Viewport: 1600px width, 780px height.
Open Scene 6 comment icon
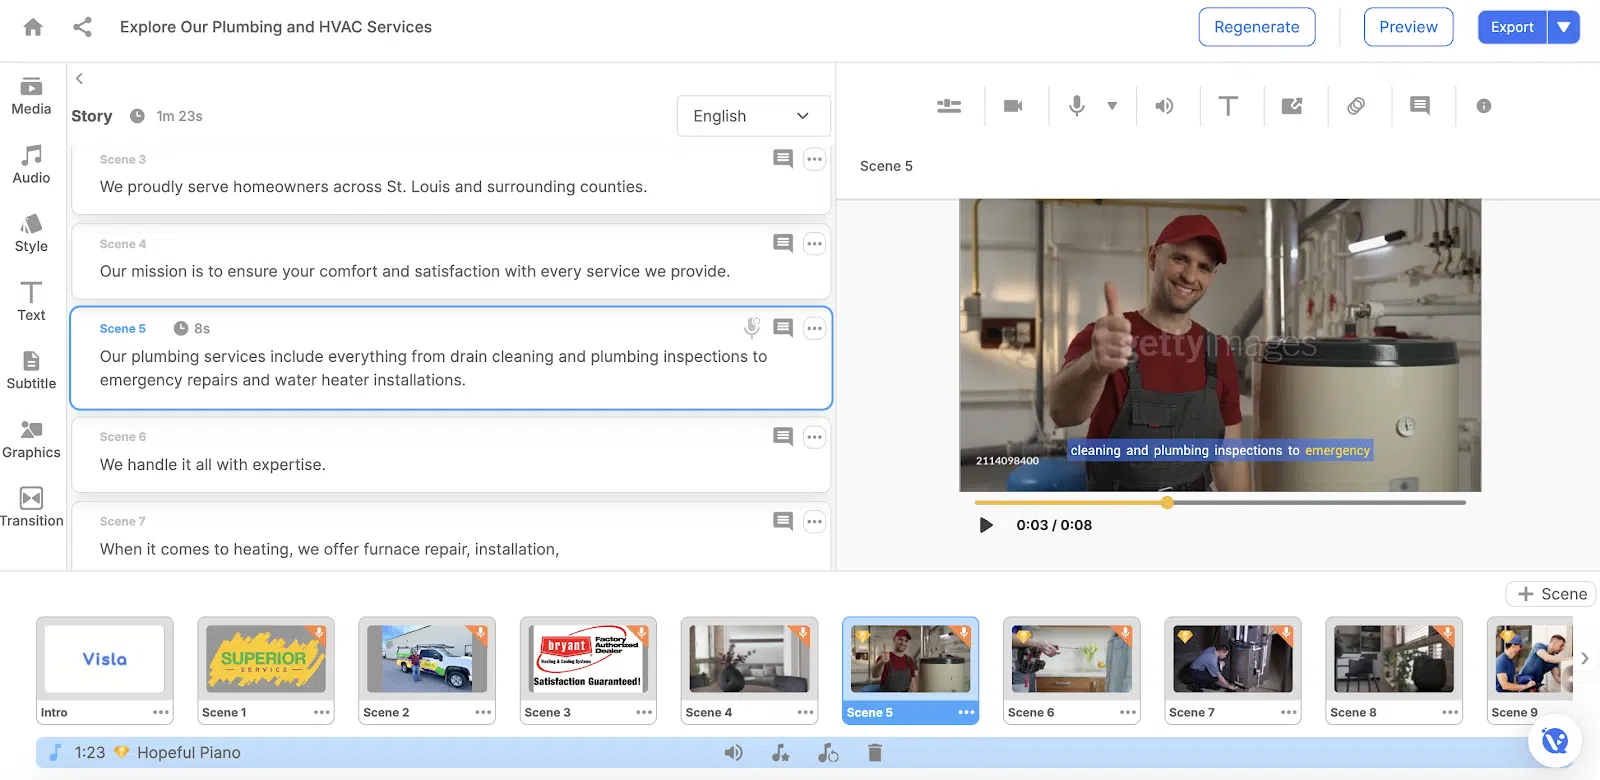(x=783, y=436)
